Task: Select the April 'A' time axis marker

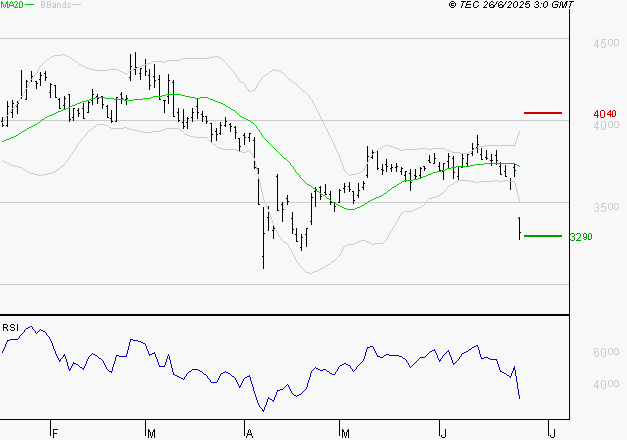Action: [x=249, y=433]
